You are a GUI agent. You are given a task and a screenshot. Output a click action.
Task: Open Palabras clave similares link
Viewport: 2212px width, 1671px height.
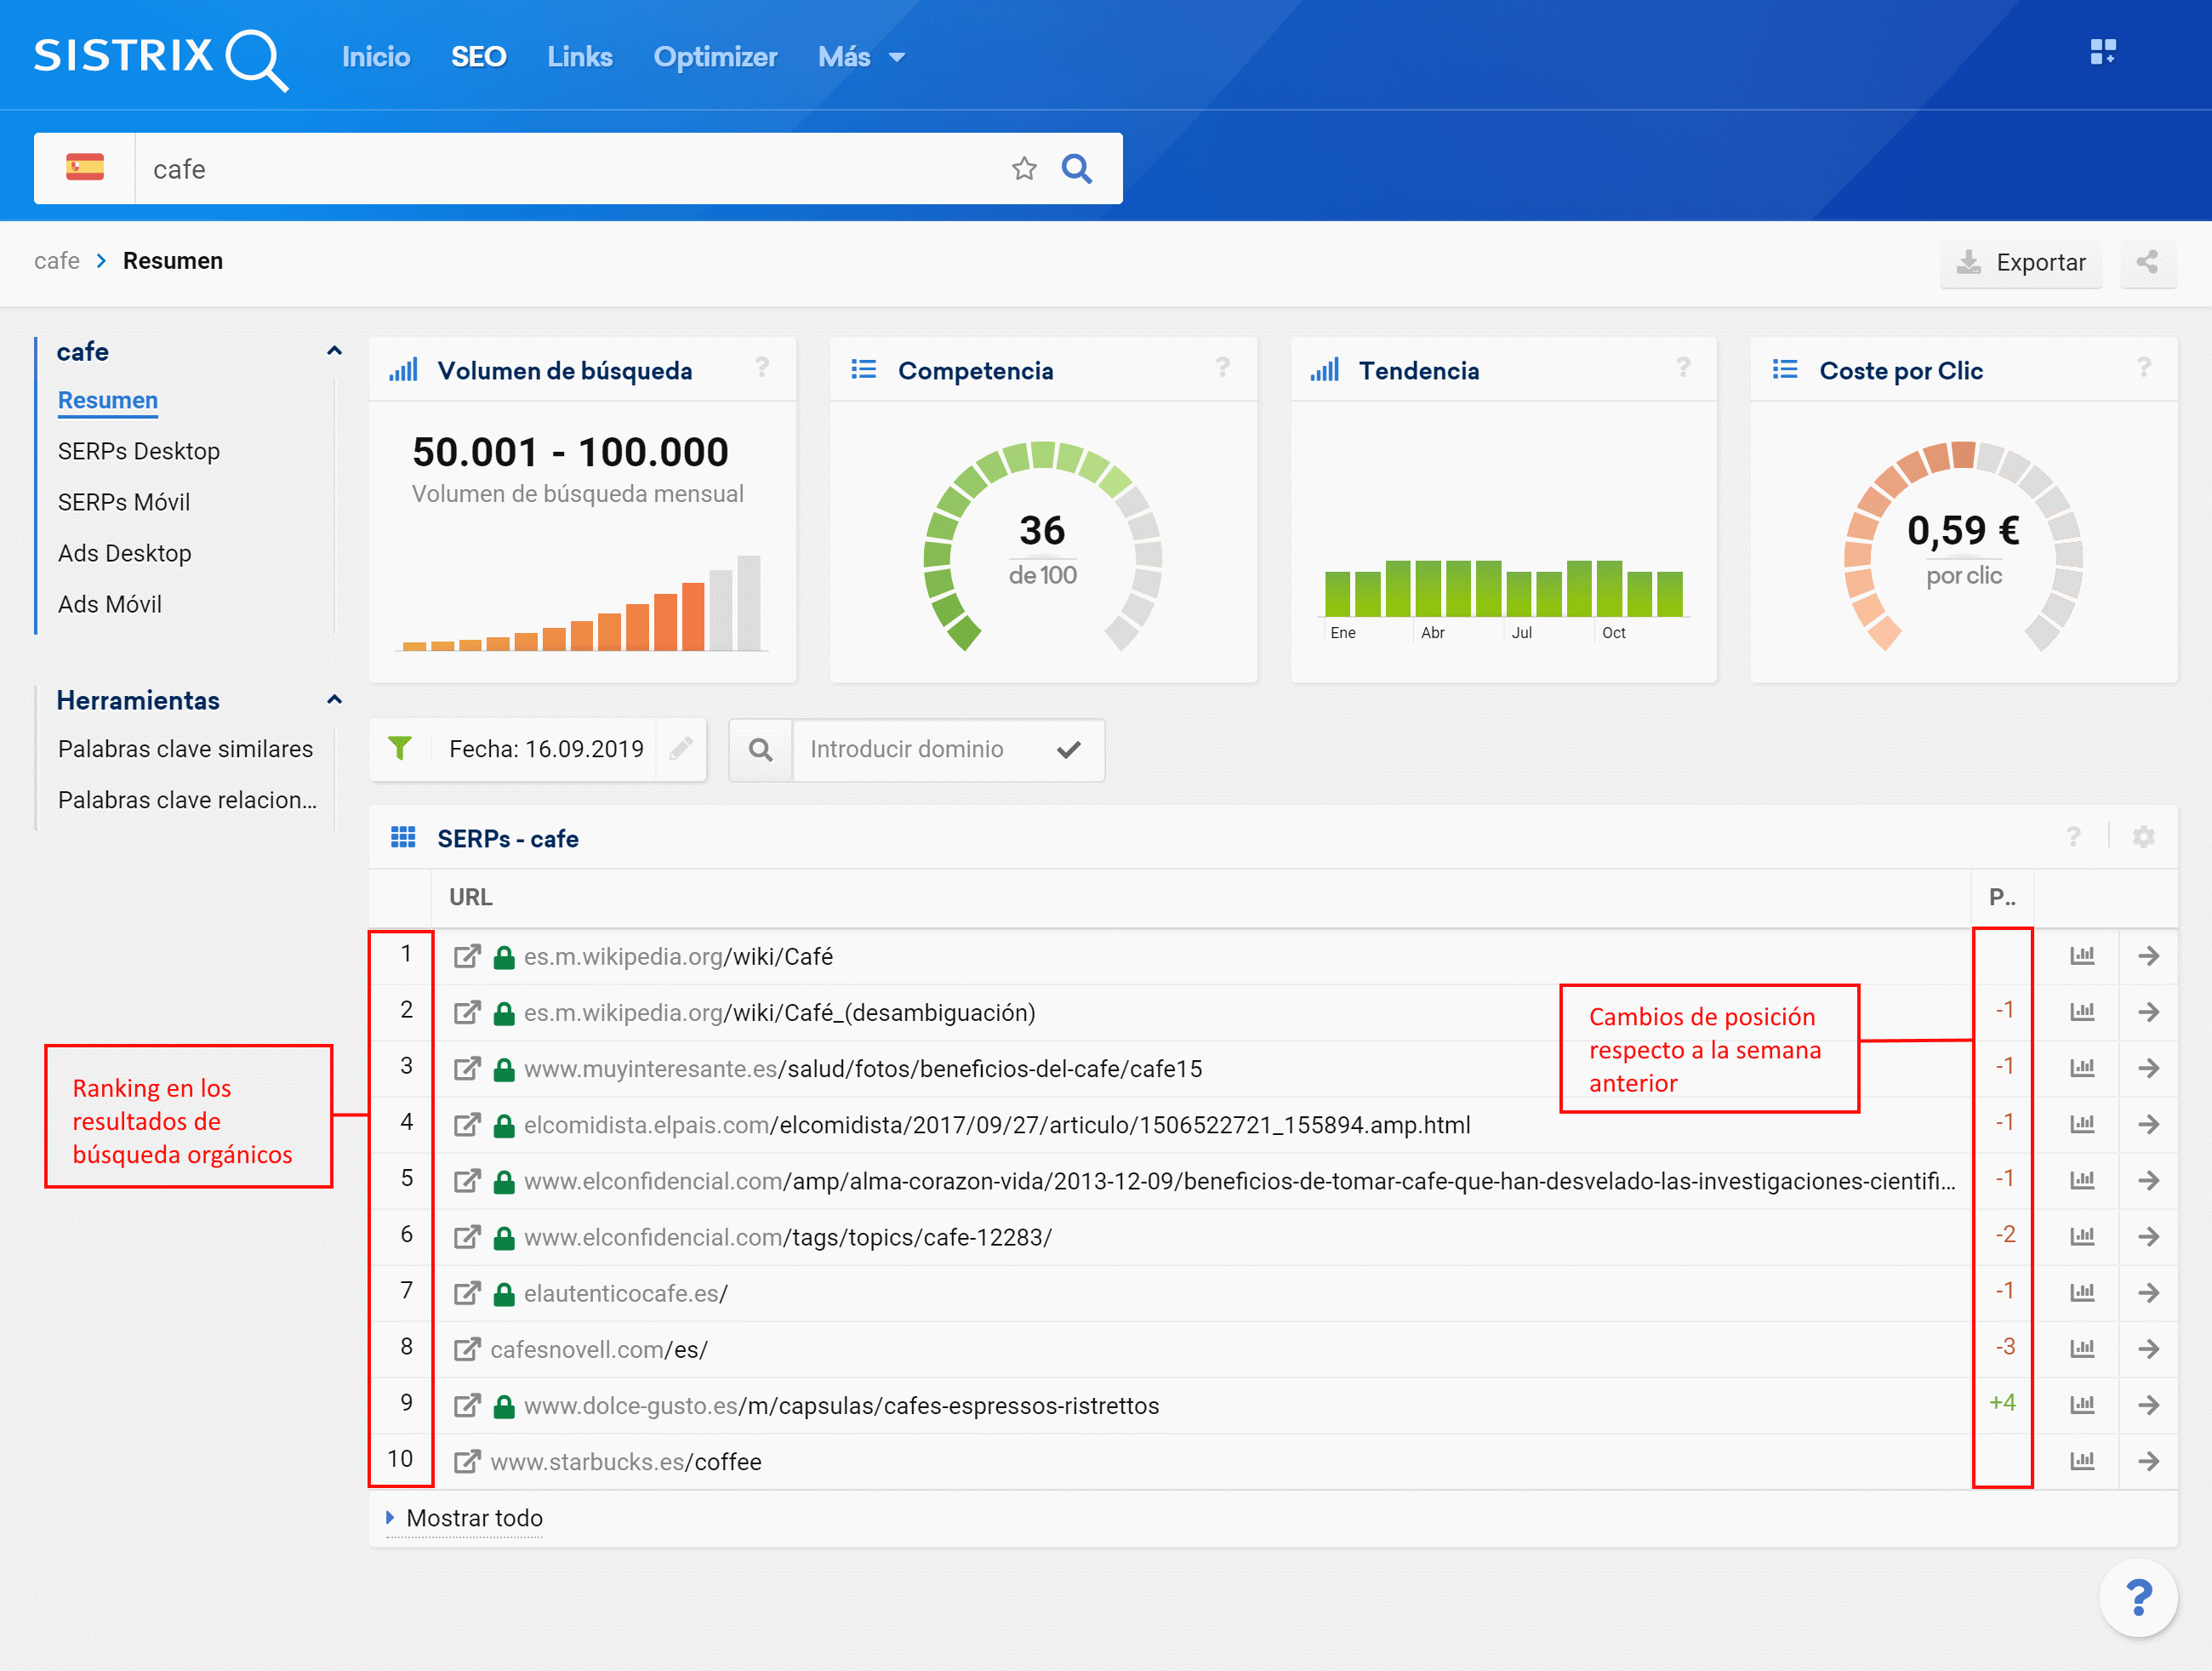pos(185,749)
